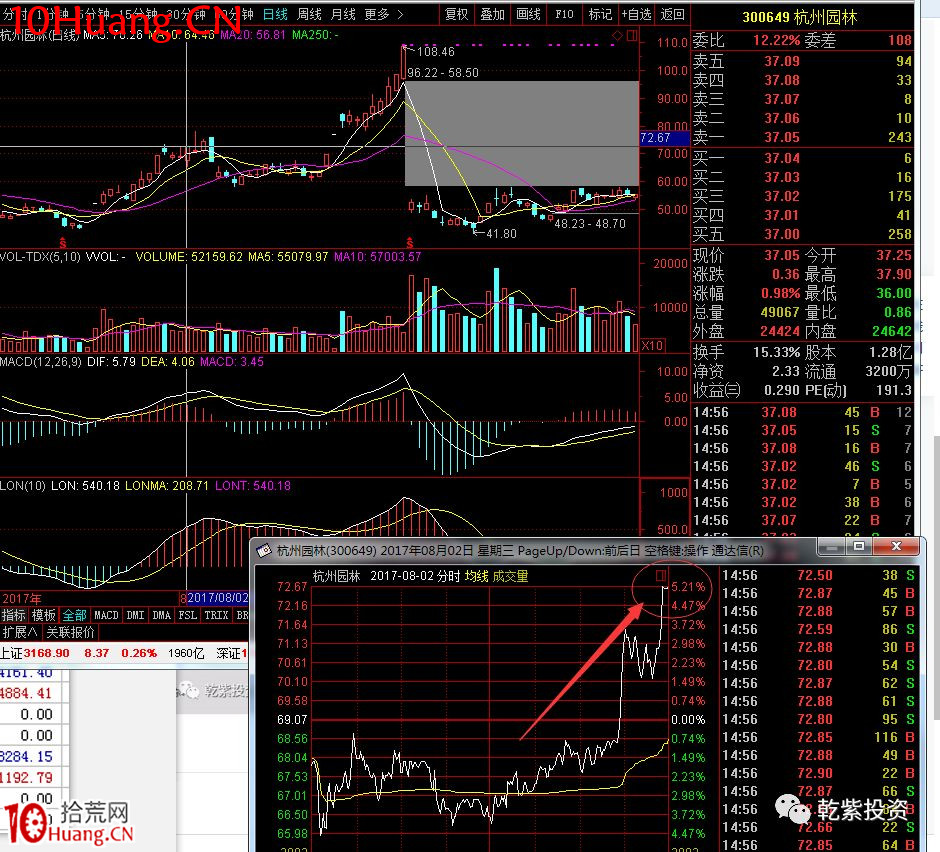Switch chart period to 15分钟
The width and height of the screenshot is (940, 852).
138,14
